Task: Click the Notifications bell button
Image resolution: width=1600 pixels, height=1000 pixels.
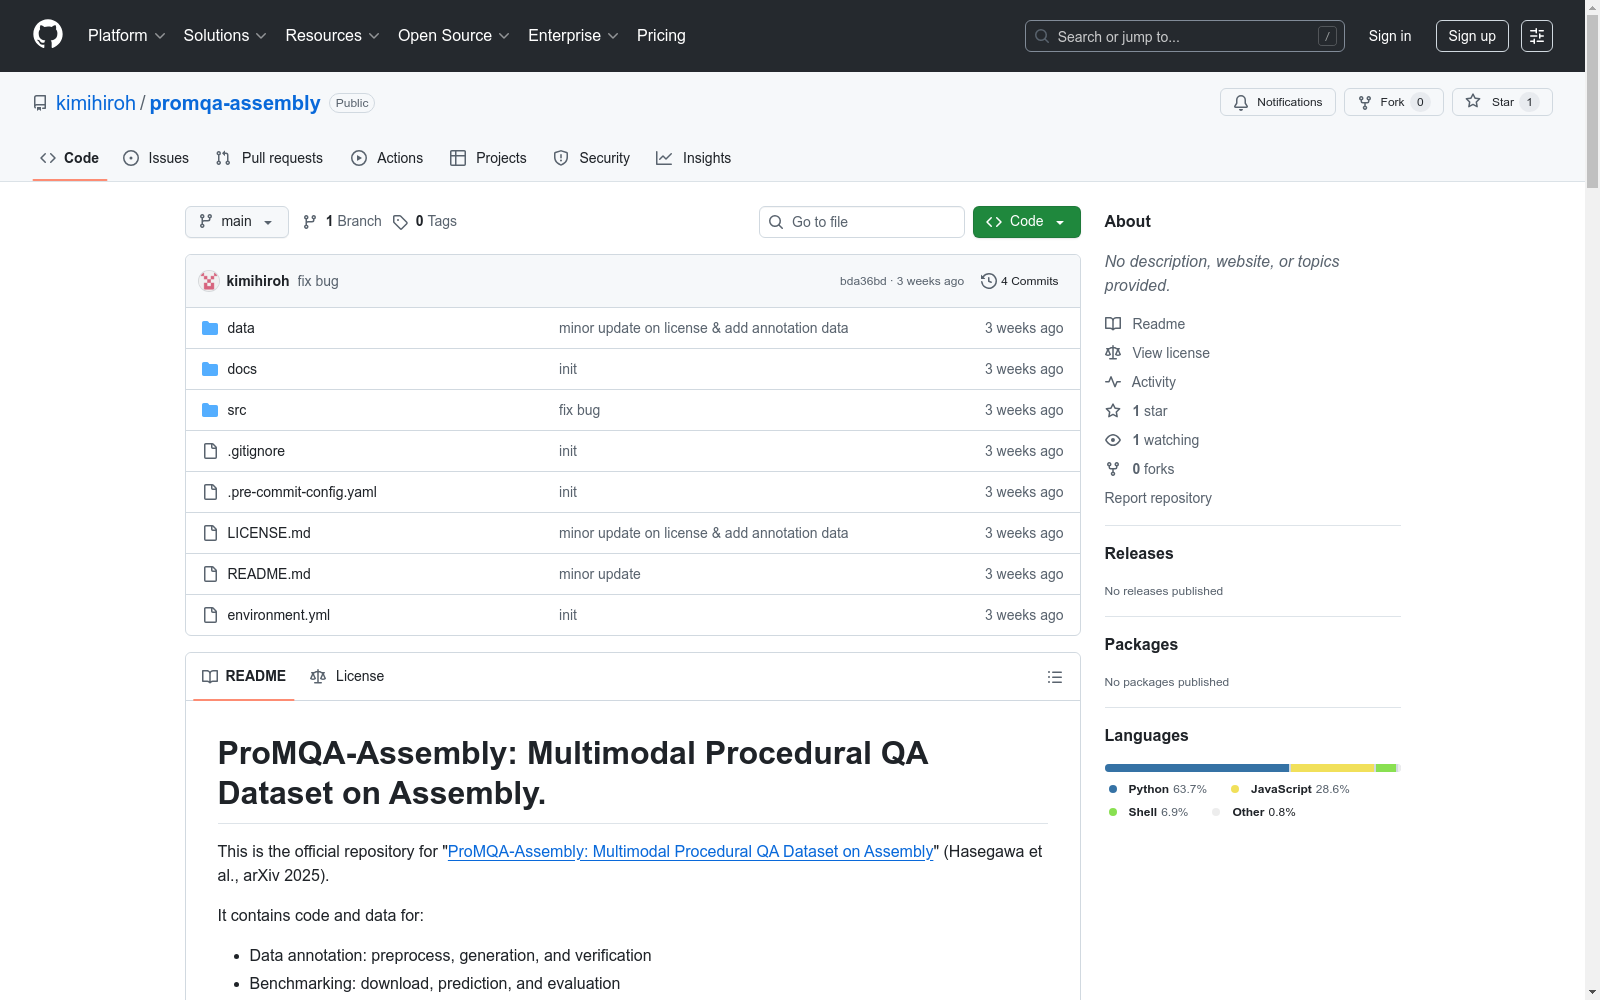Action: 1278,102
